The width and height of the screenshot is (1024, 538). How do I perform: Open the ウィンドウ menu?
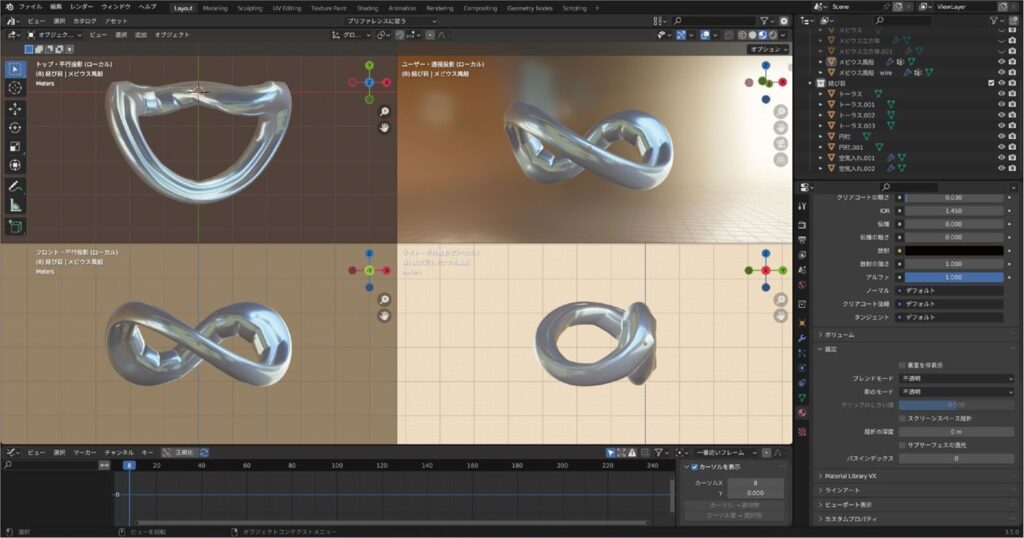pos(115,7)
